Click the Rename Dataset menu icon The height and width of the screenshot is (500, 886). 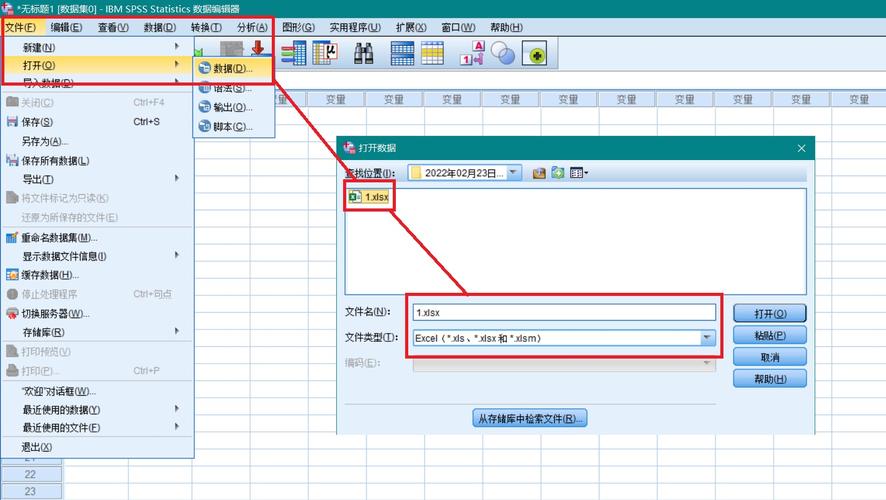pyautogui.click(x=12, y=237)
